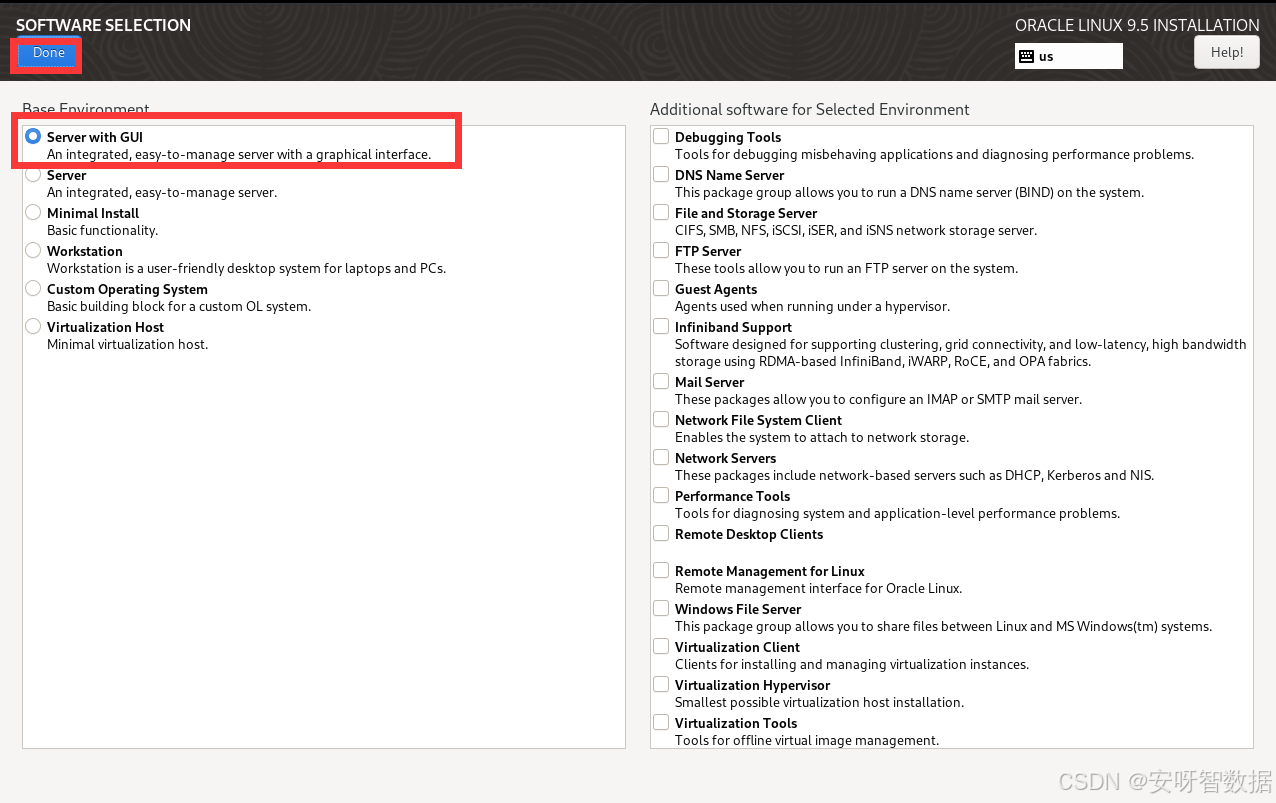Click 'Tools for offline virtual image management.'
The height and width of the screenshot is (803, 1276).
coord(807,741)
